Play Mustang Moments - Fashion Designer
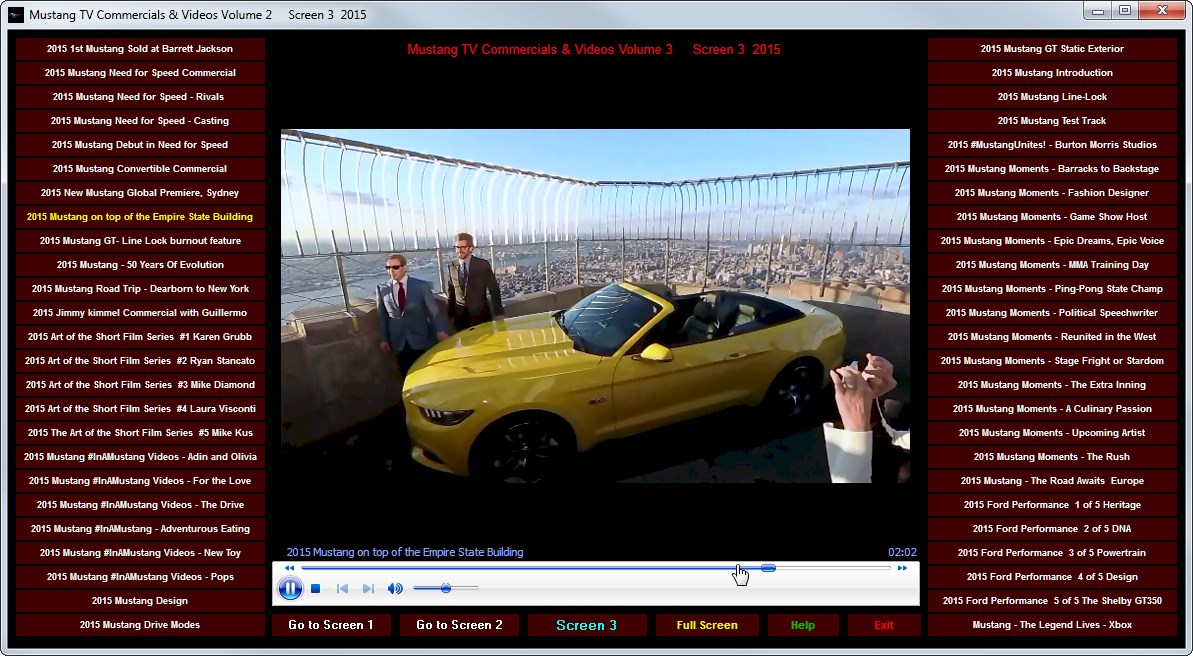The width and height of the screenshot is (1193, 656). pyautogui.click(x=1052, y=193)
